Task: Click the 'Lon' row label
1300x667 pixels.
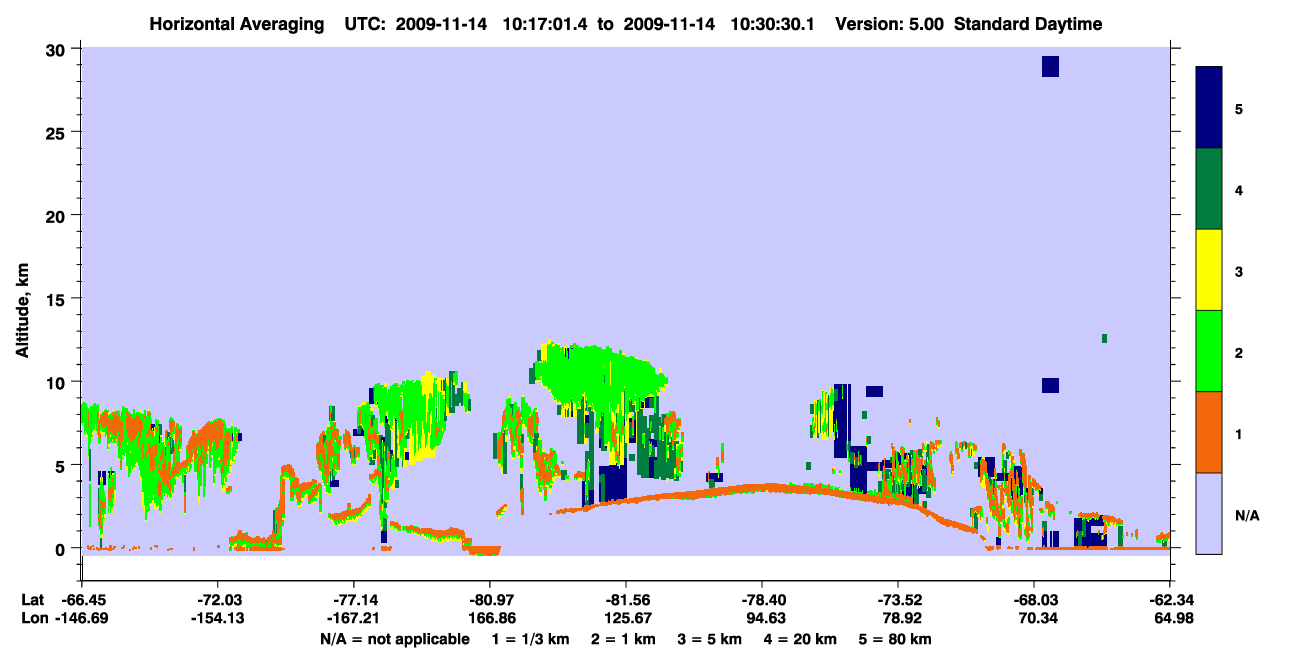Action: point(34,618)
